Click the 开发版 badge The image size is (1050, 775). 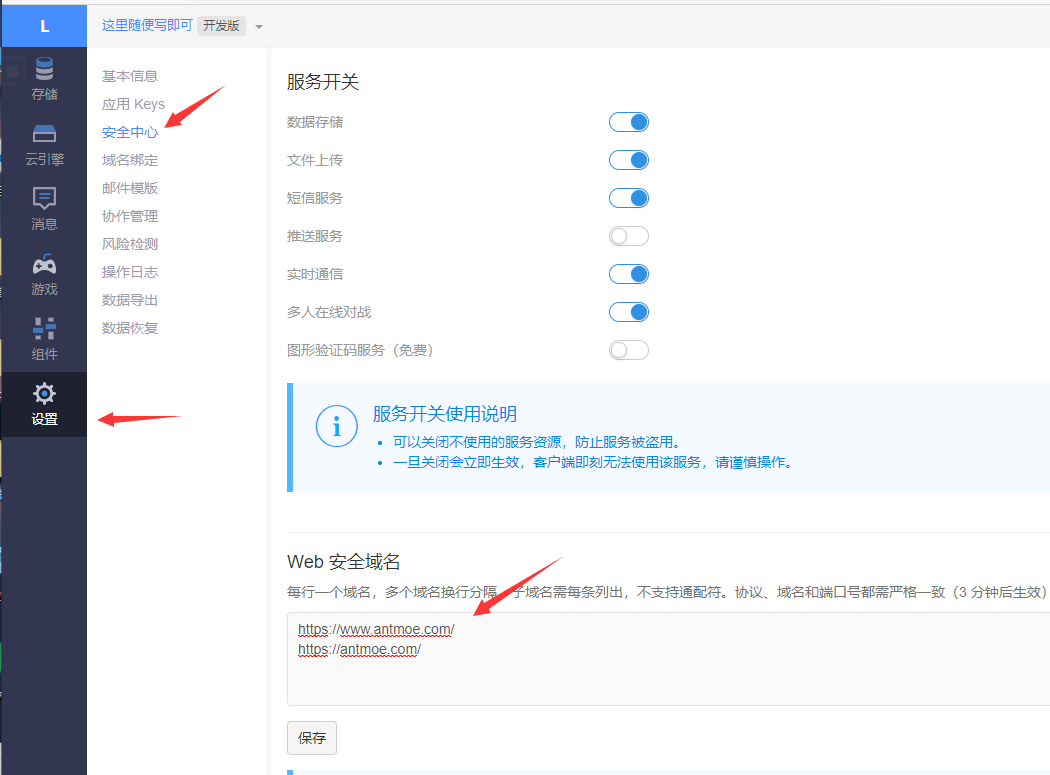(222, 25)
